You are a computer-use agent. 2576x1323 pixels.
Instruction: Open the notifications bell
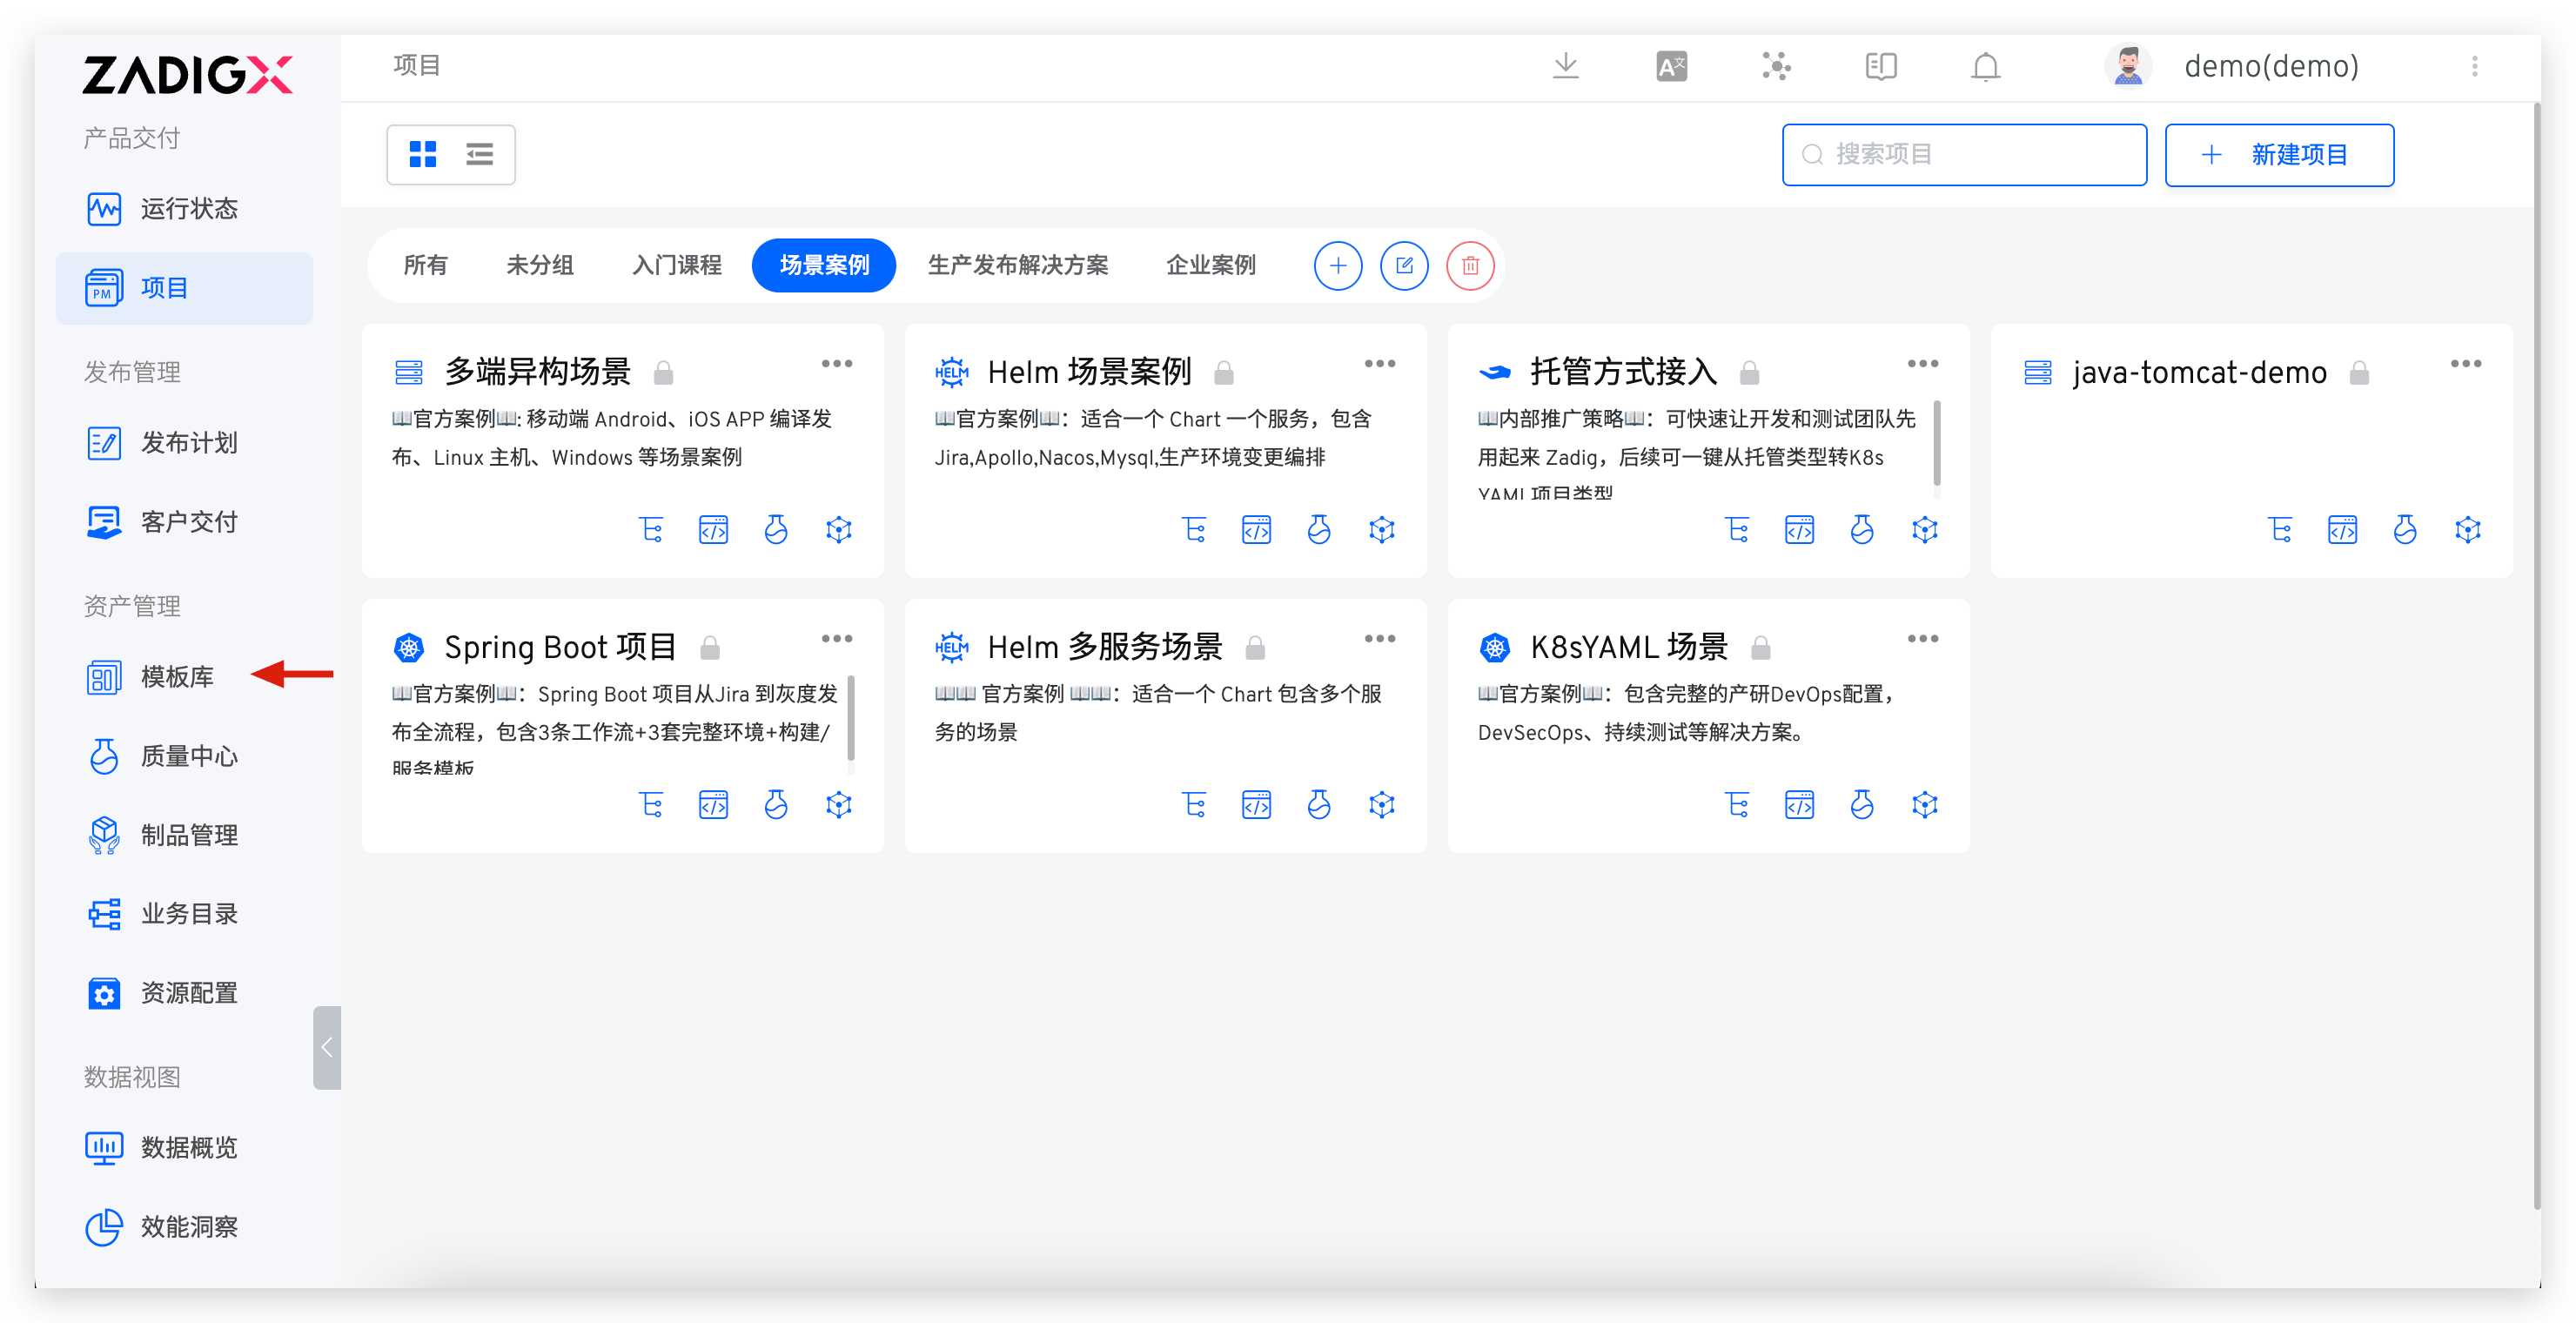1985,66
